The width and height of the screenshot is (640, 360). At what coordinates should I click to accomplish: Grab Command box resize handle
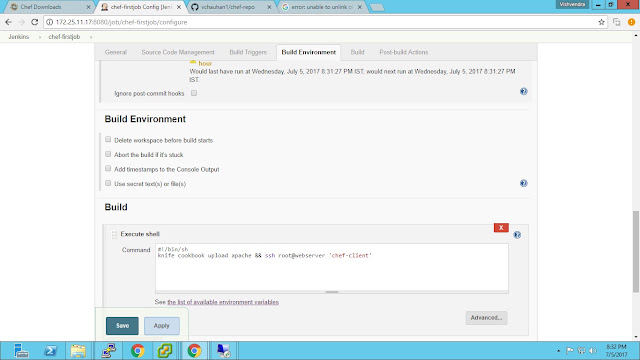[x=331, y=292]
